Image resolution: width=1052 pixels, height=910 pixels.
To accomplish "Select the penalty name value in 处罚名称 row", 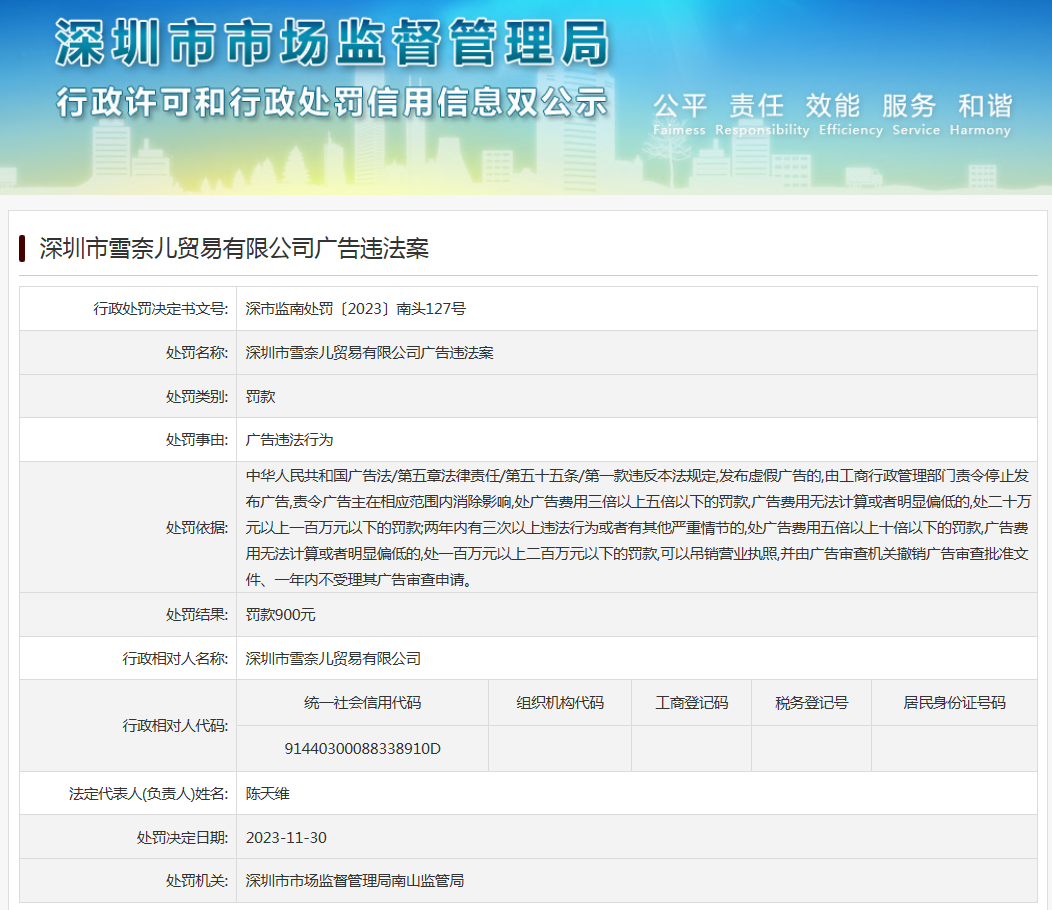I will [370, 352].
